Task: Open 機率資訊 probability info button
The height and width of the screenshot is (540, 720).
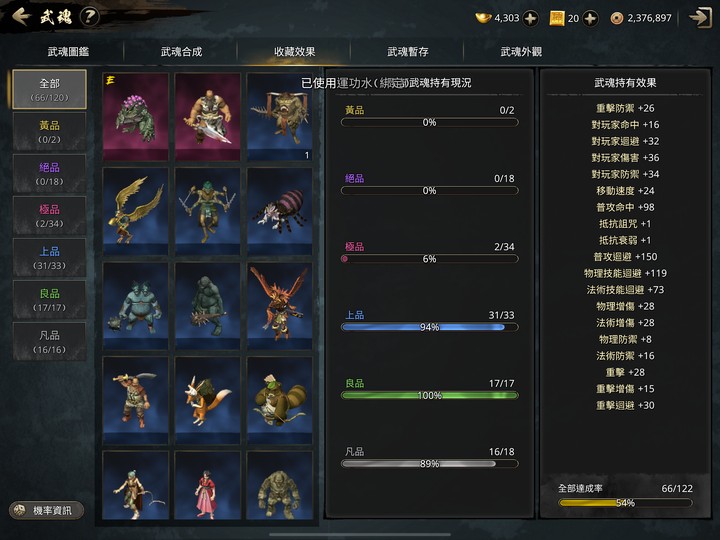Action: (46, 510)
